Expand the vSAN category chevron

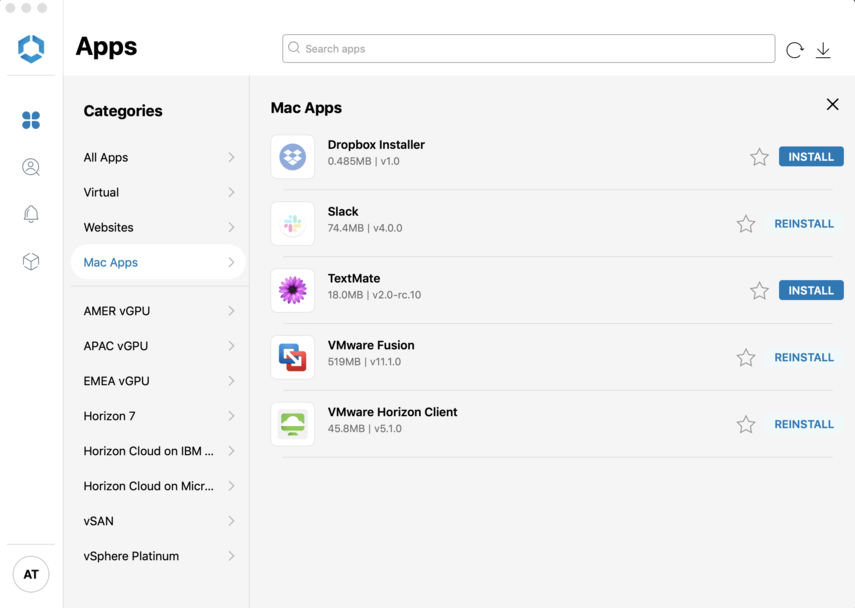pyautogui.click(x=231, y=521)
